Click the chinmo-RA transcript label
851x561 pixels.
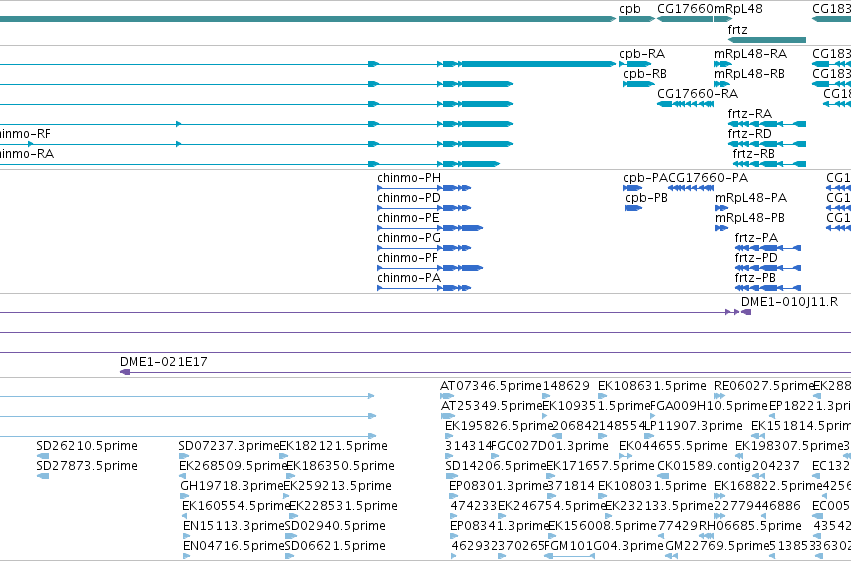coord(27,154)
